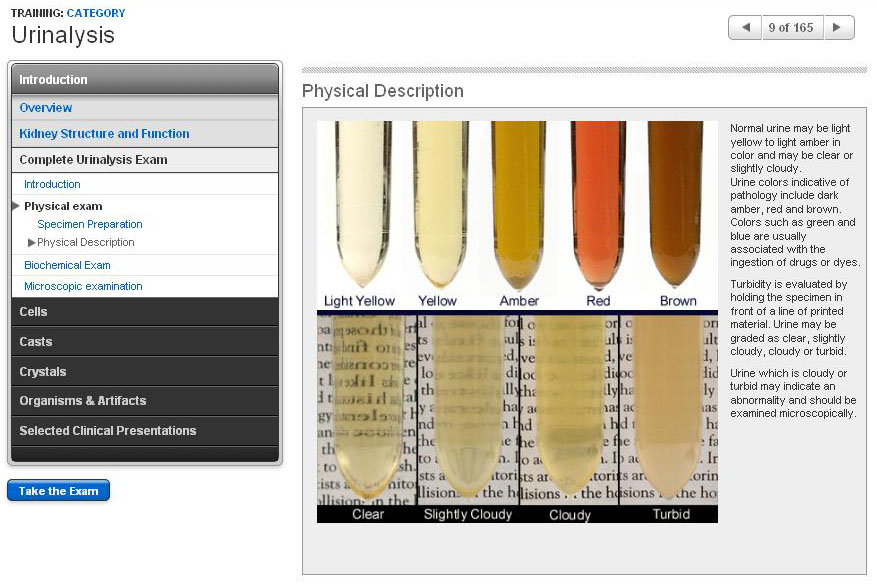The width and height of the screenshot is (877, 588).
Task: Open Kidney Structure and Function
Action: click(105, 134)
